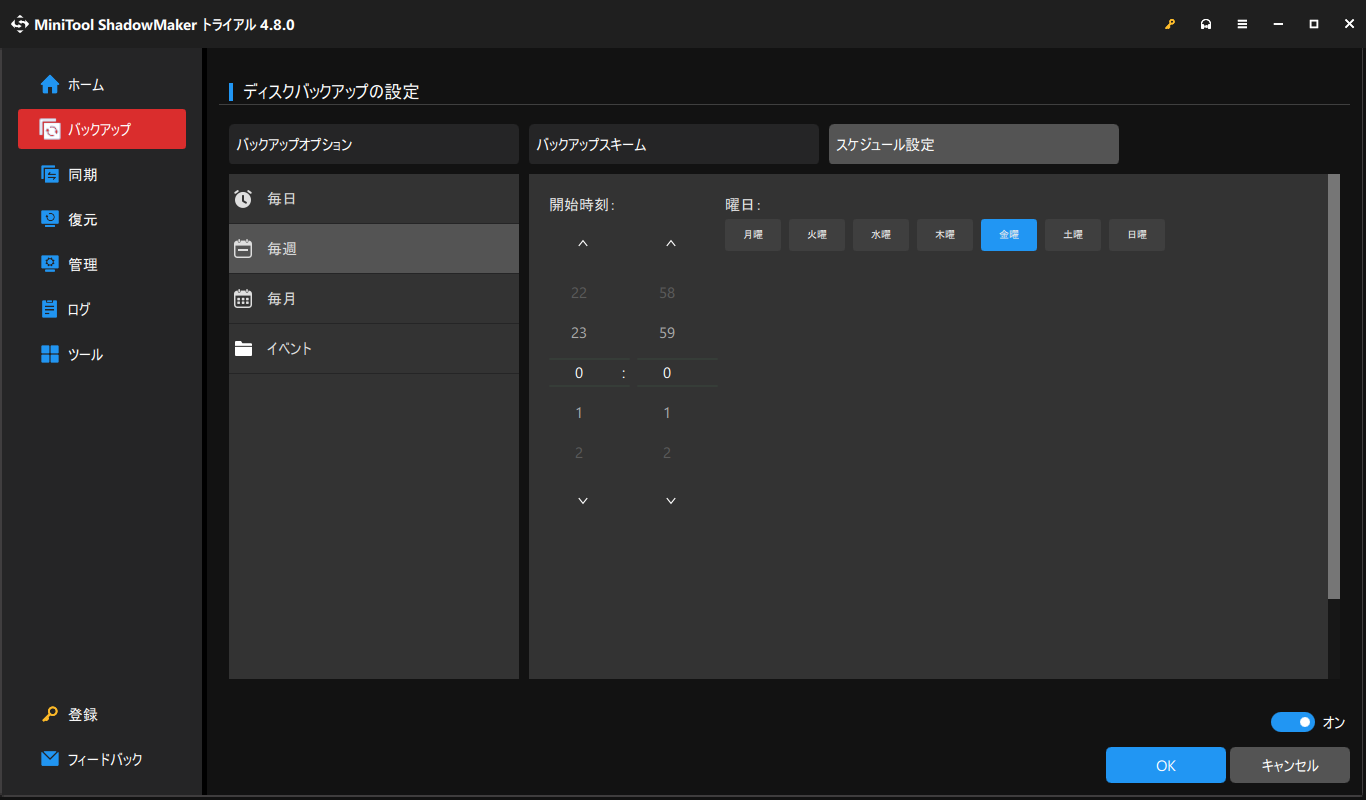Toggle Sunday (日曜) day button
This screenshot has height=800, width=1366.
point(1137,235)
